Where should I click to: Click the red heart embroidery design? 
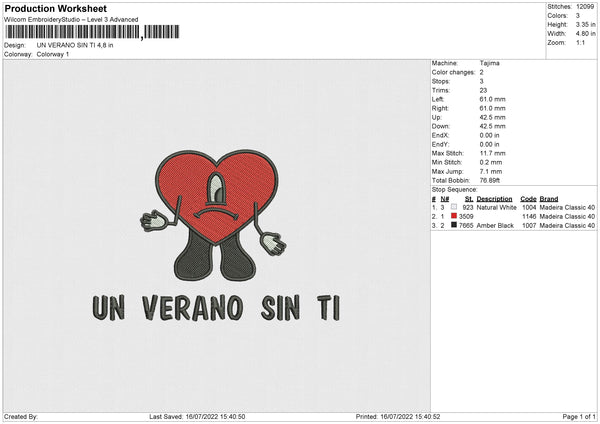tap(217, 195)
